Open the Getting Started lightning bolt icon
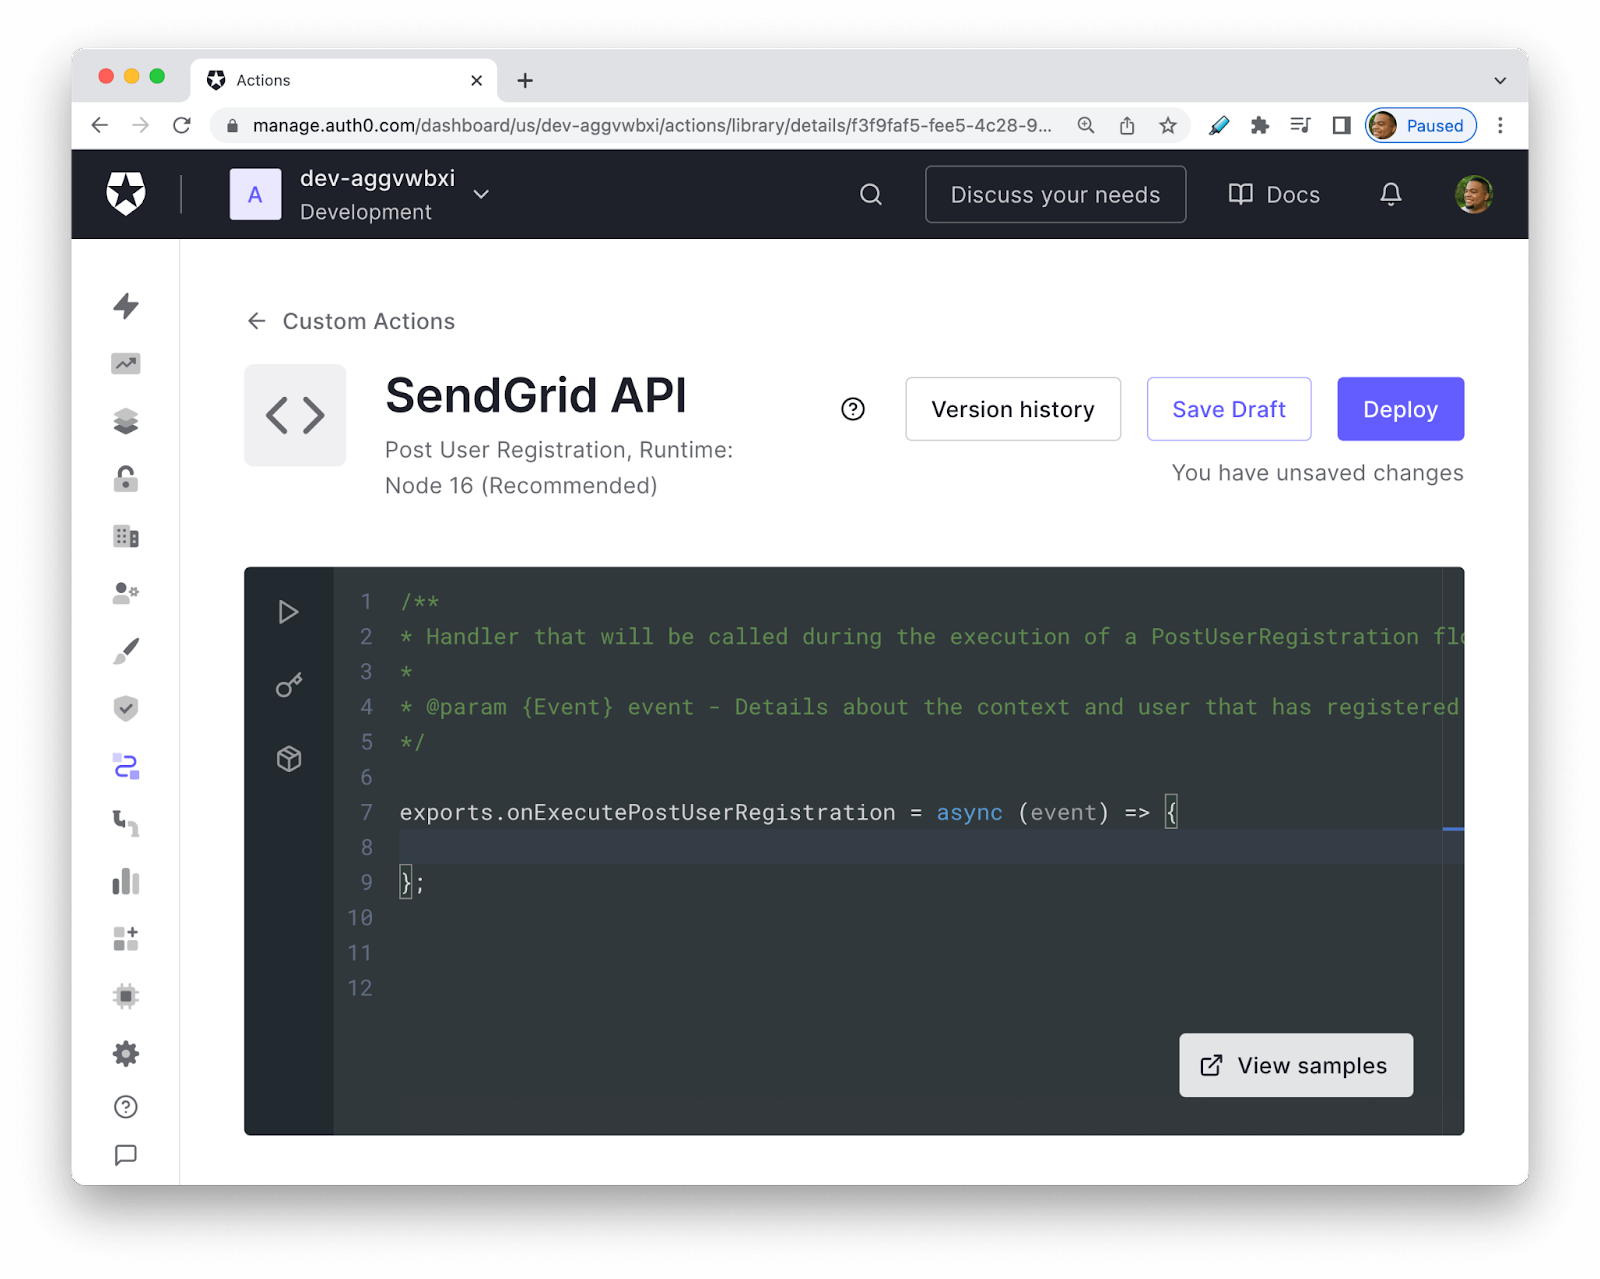Screen dimensions: 1600x1279 pos(126,306)
